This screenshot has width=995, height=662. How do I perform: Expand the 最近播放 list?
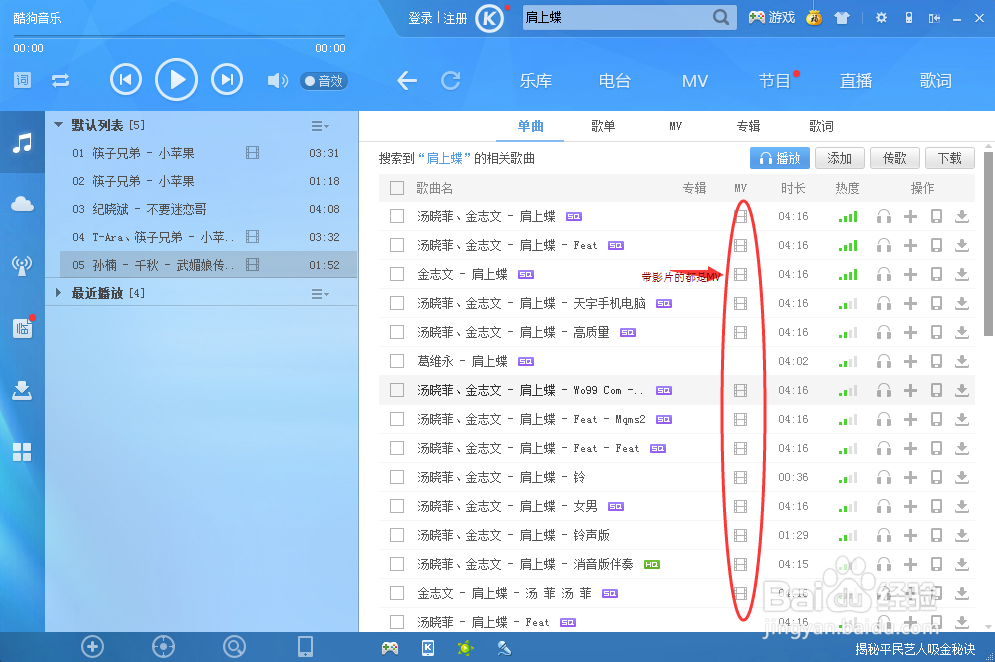(57, 293)
